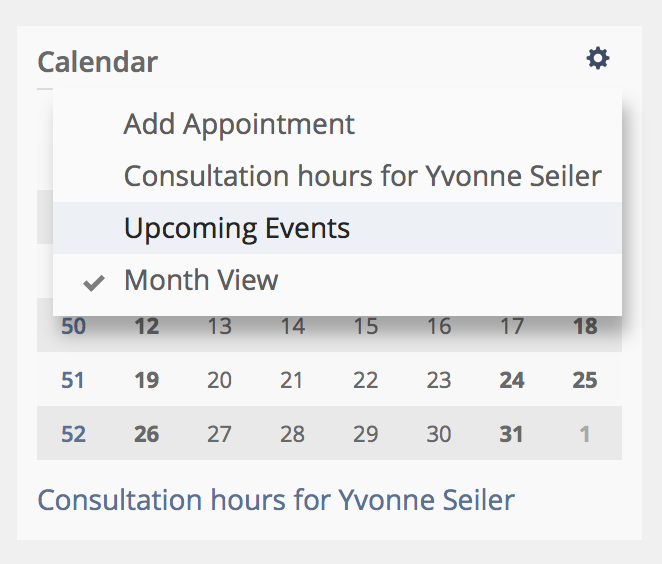Select day 18 in the calendar
This screenshot has height=564, width=662.
(585, 327)
